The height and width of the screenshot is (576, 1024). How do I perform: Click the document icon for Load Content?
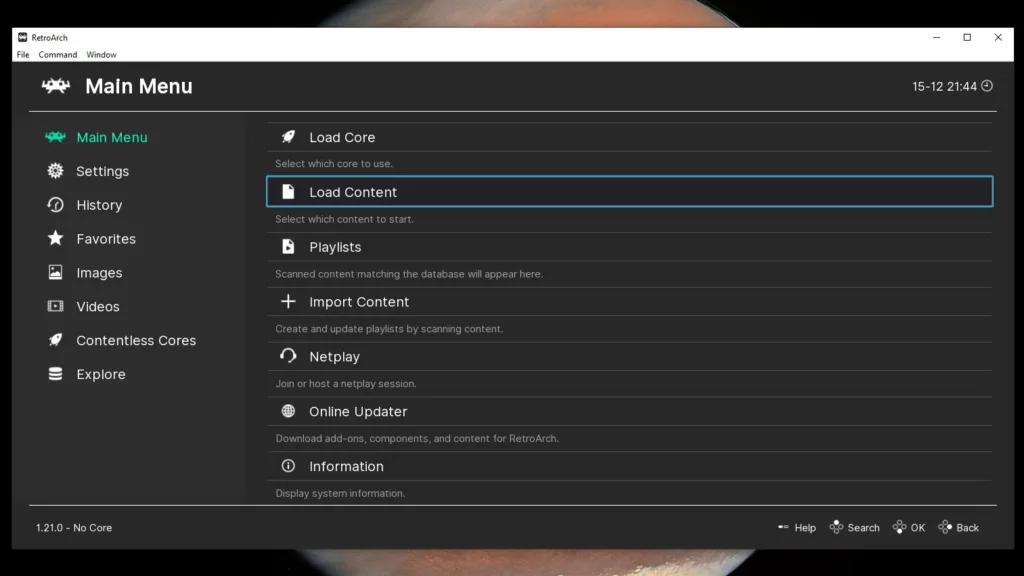tap(288, 192)
